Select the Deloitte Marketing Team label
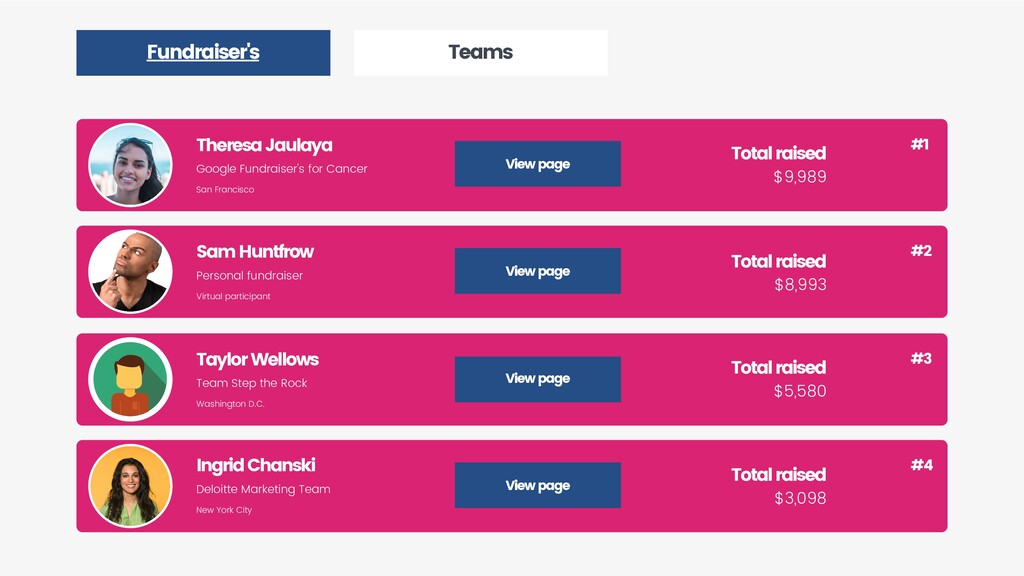The width and height of the screenshot is (1024, 576). [x=263, y=489]
